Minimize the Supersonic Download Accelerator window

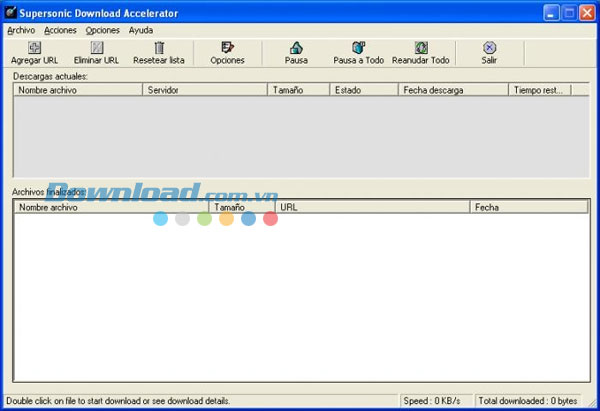[x=551, y=13]
